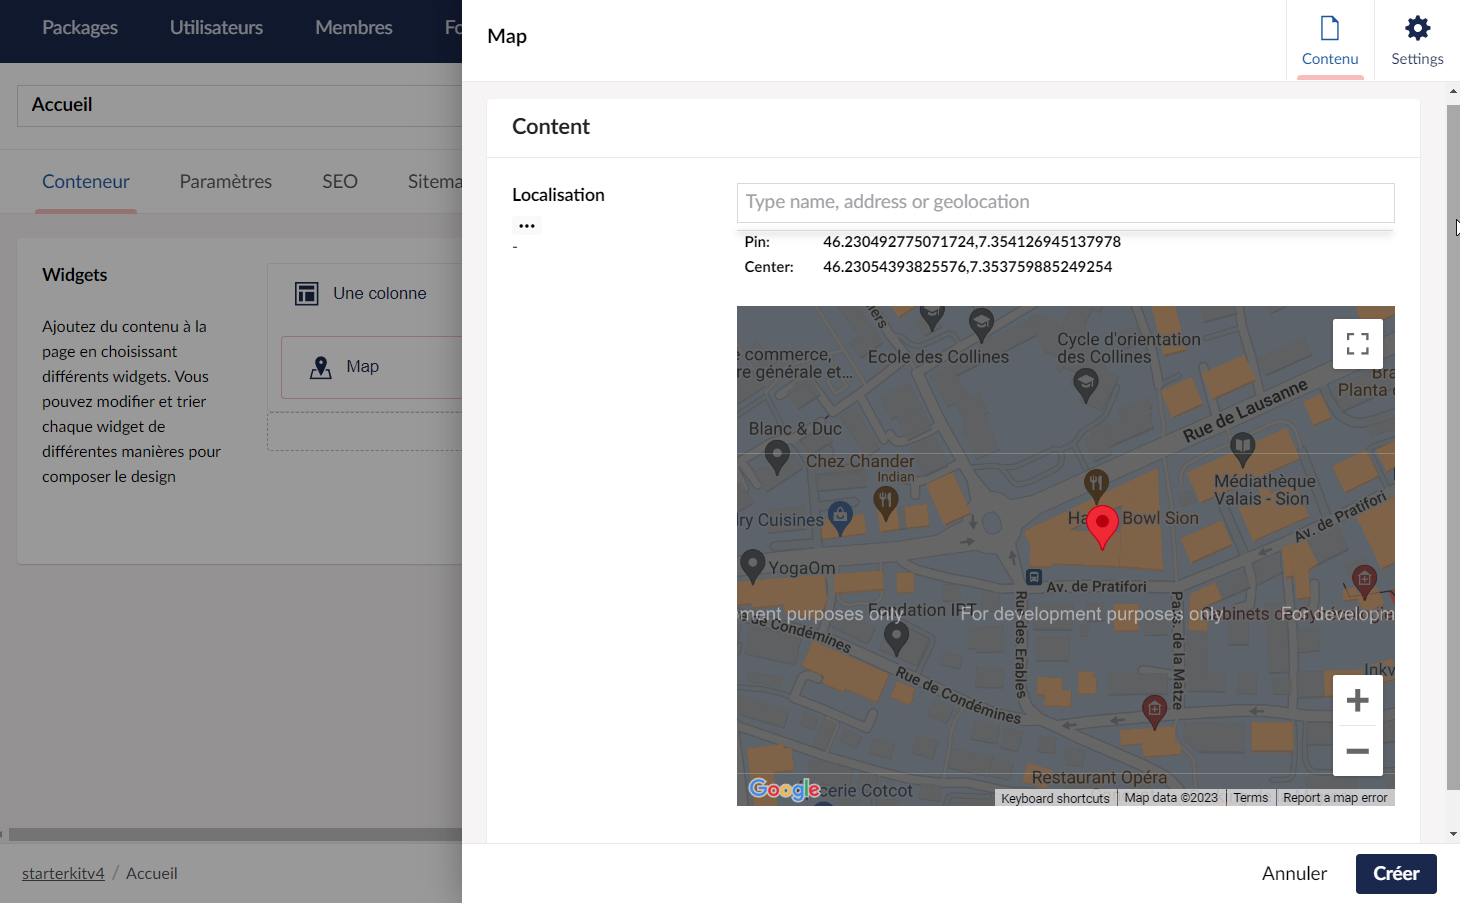The width and height of the screenshot is (1460, 903).
Task: Zoom in the map with plus button
Action: [x=1358, y=700]
